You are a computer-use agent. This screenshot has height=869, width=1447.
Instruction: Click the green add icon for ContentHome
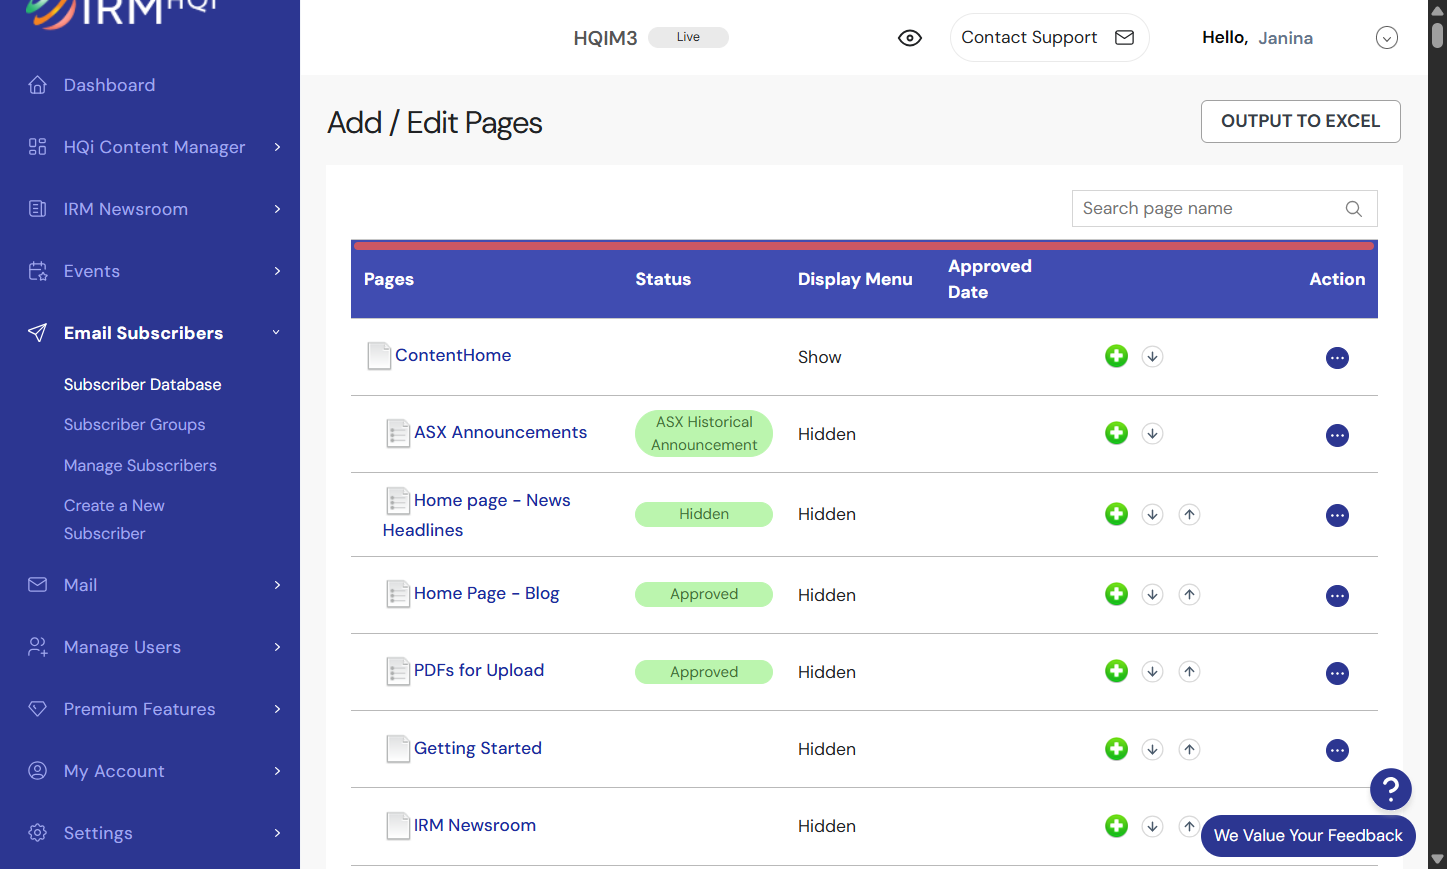coord(1116,356)
